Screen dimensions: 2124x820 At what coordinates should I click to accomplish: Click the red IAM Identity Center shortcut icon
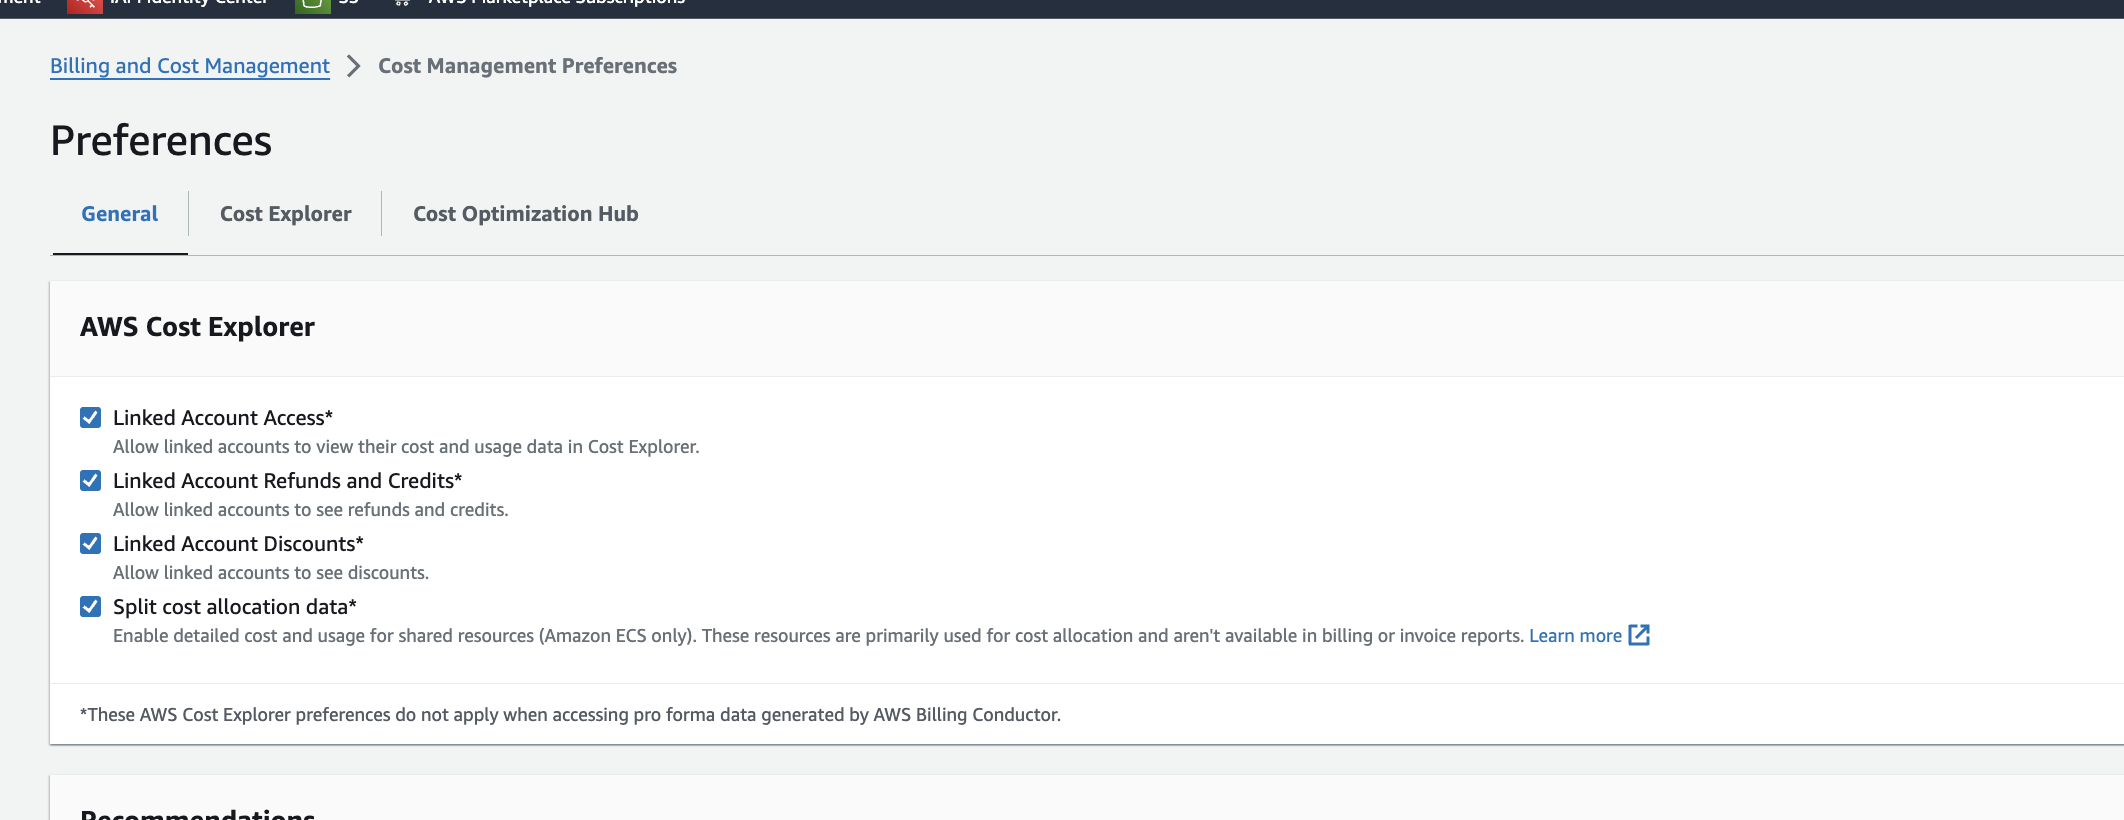[85, 4]
